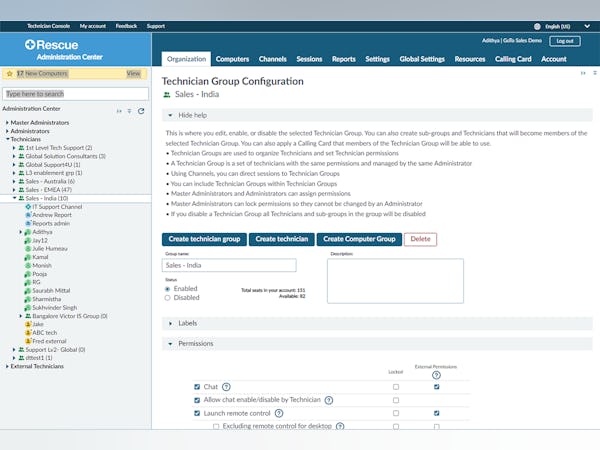Screen dimensions: 600x450
Task: Select the Enabled status radio button
Action: [167, 289]
